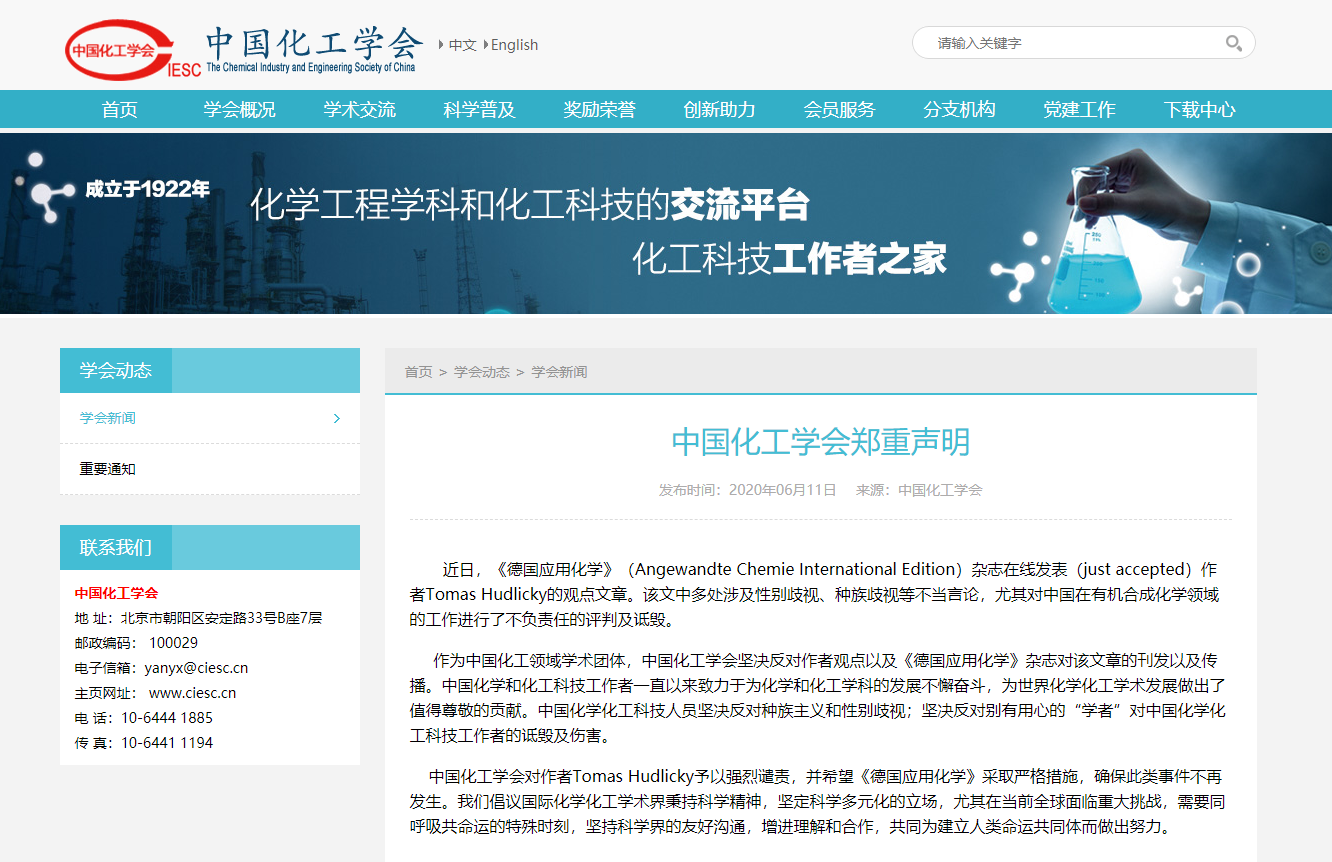
Task: Select 重要通知 in the sidebar
Action: (x=108, y=469)
